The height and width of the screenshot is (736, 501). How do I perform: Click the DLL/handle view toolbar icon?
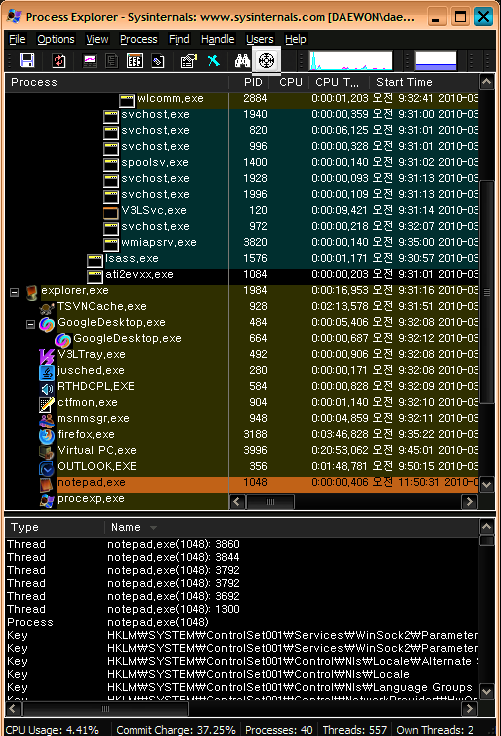tap(158, 61)
